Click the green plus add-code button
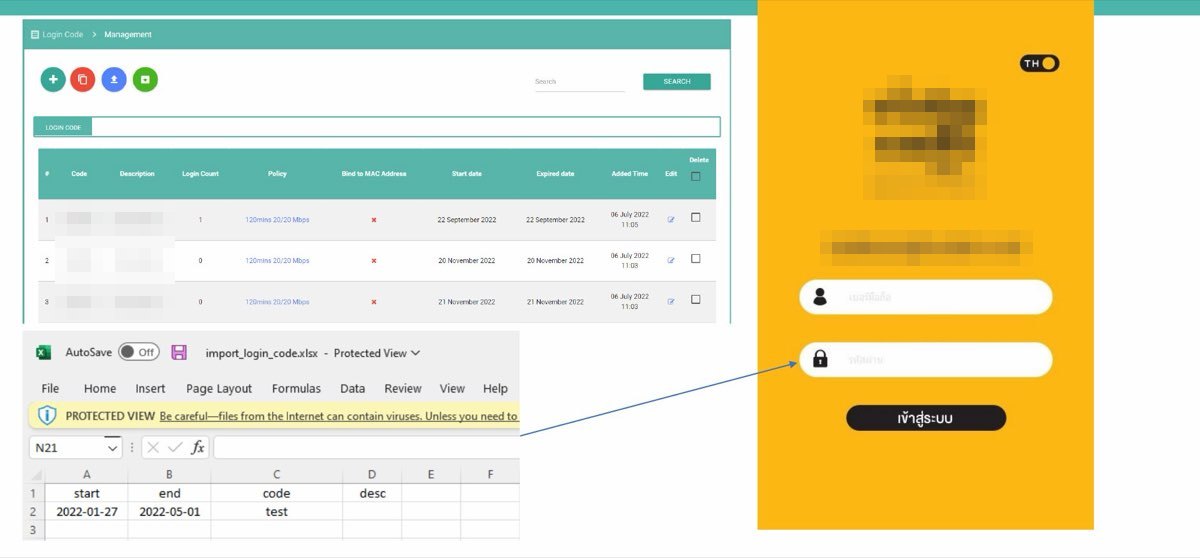 coord(53,80)
